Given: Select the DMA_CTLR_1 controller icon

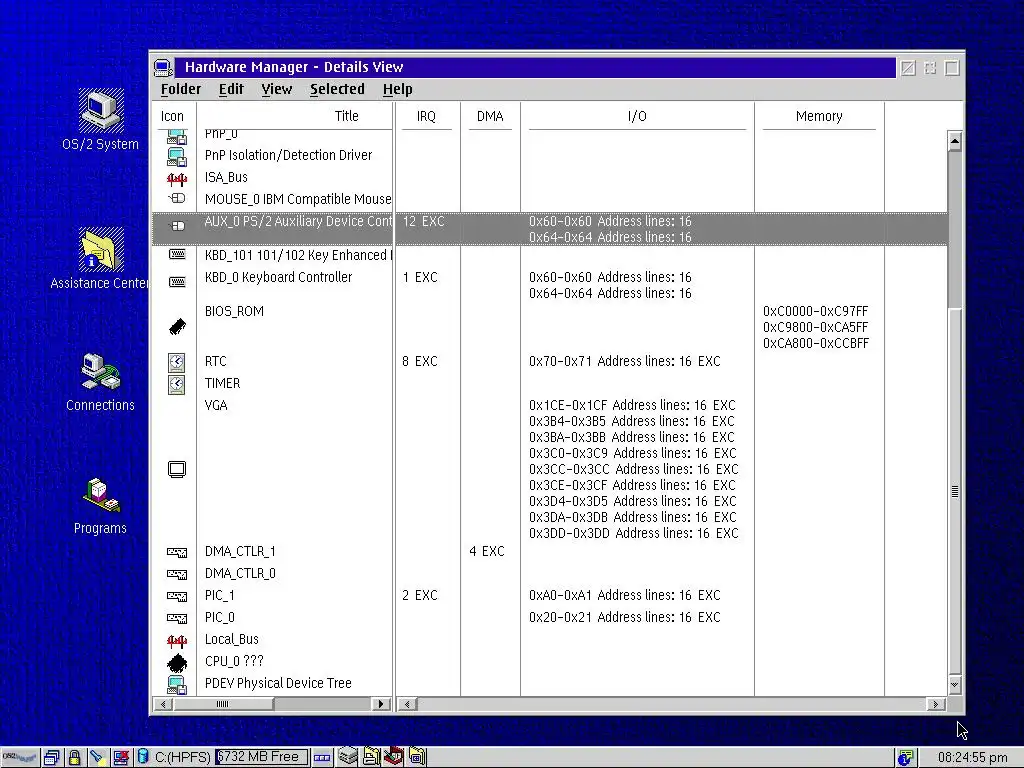Looking at the screenshot, I should (177, 552).
